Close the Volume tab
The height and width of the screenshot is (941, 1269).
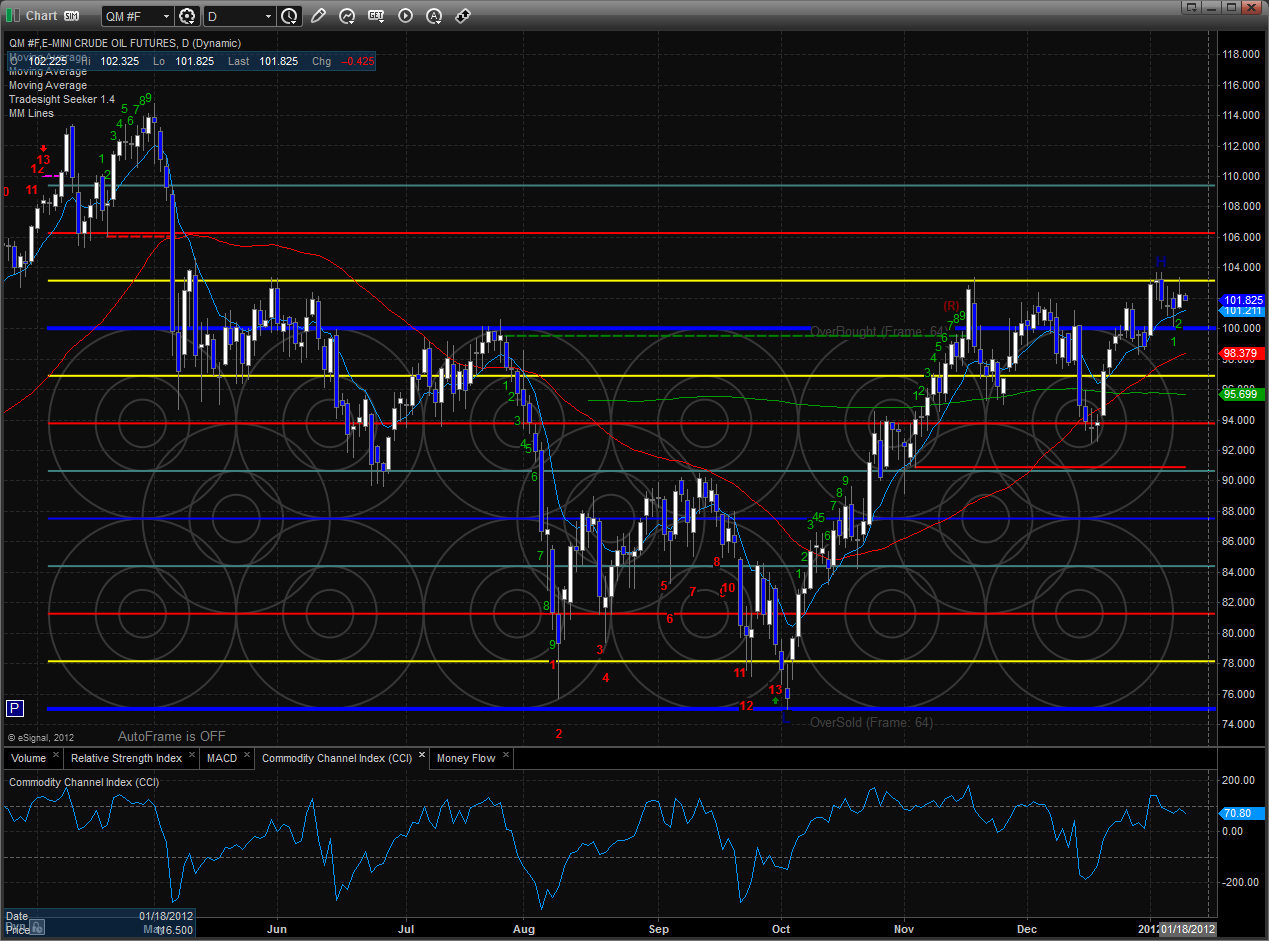[56, 756]
